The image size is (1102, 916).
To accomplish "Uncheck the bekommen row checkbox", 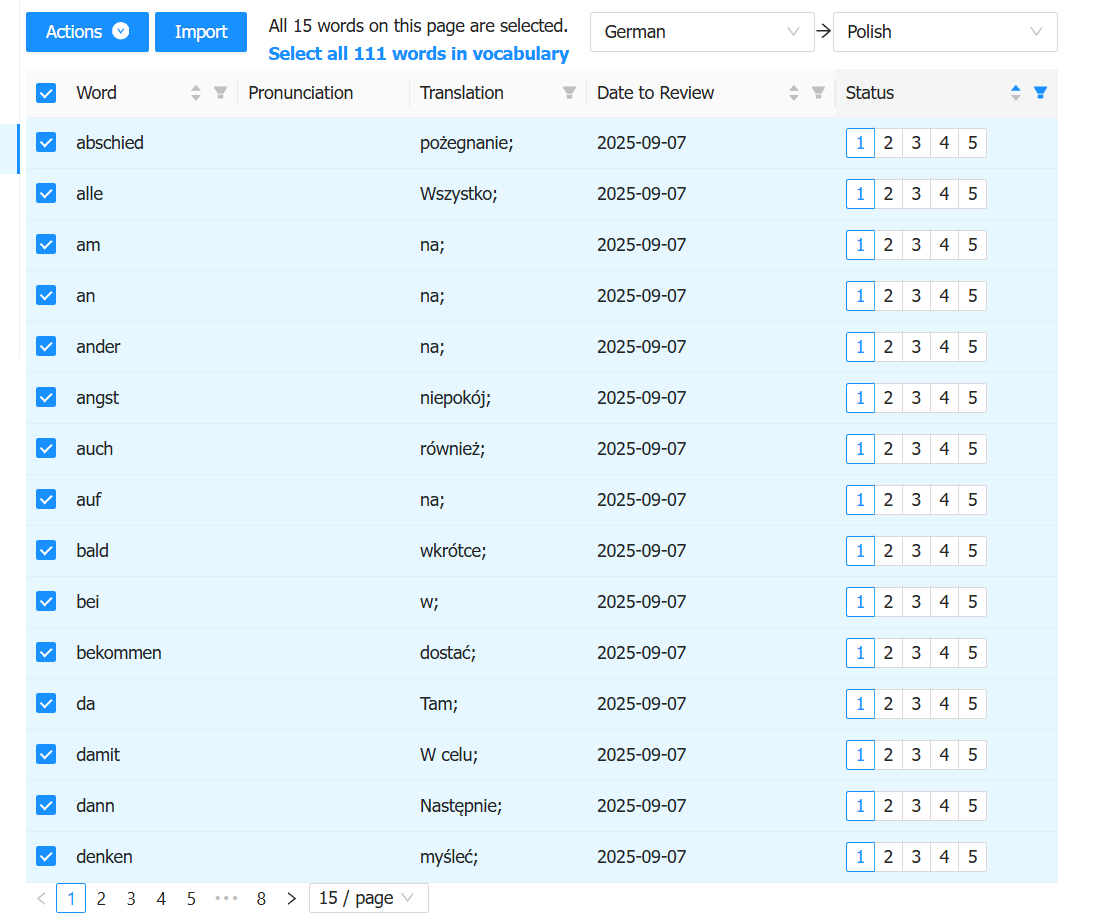I will (x=46, y=652).
